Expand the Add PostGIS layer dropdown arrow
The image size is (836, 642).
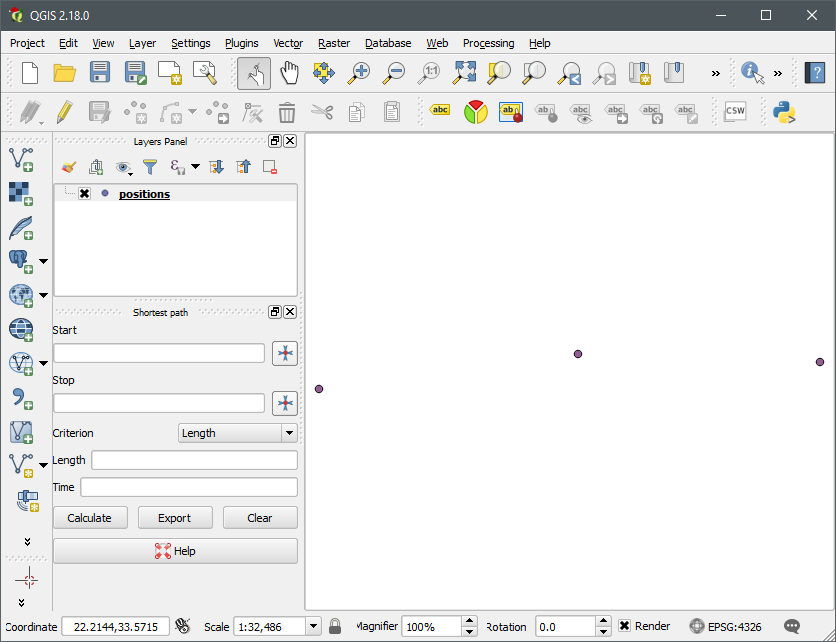(44, 261)
